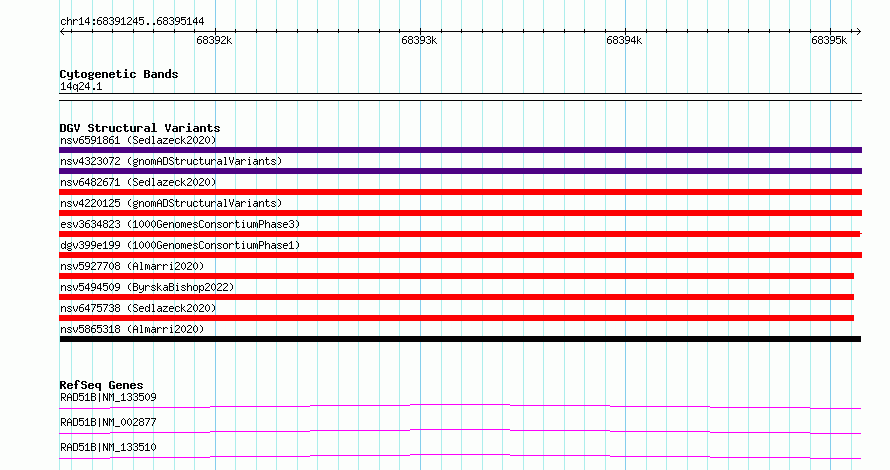Click variant label nsv5927708 (Almarri2020)
This screenshot has height=470, width=890.
point(132,266)
